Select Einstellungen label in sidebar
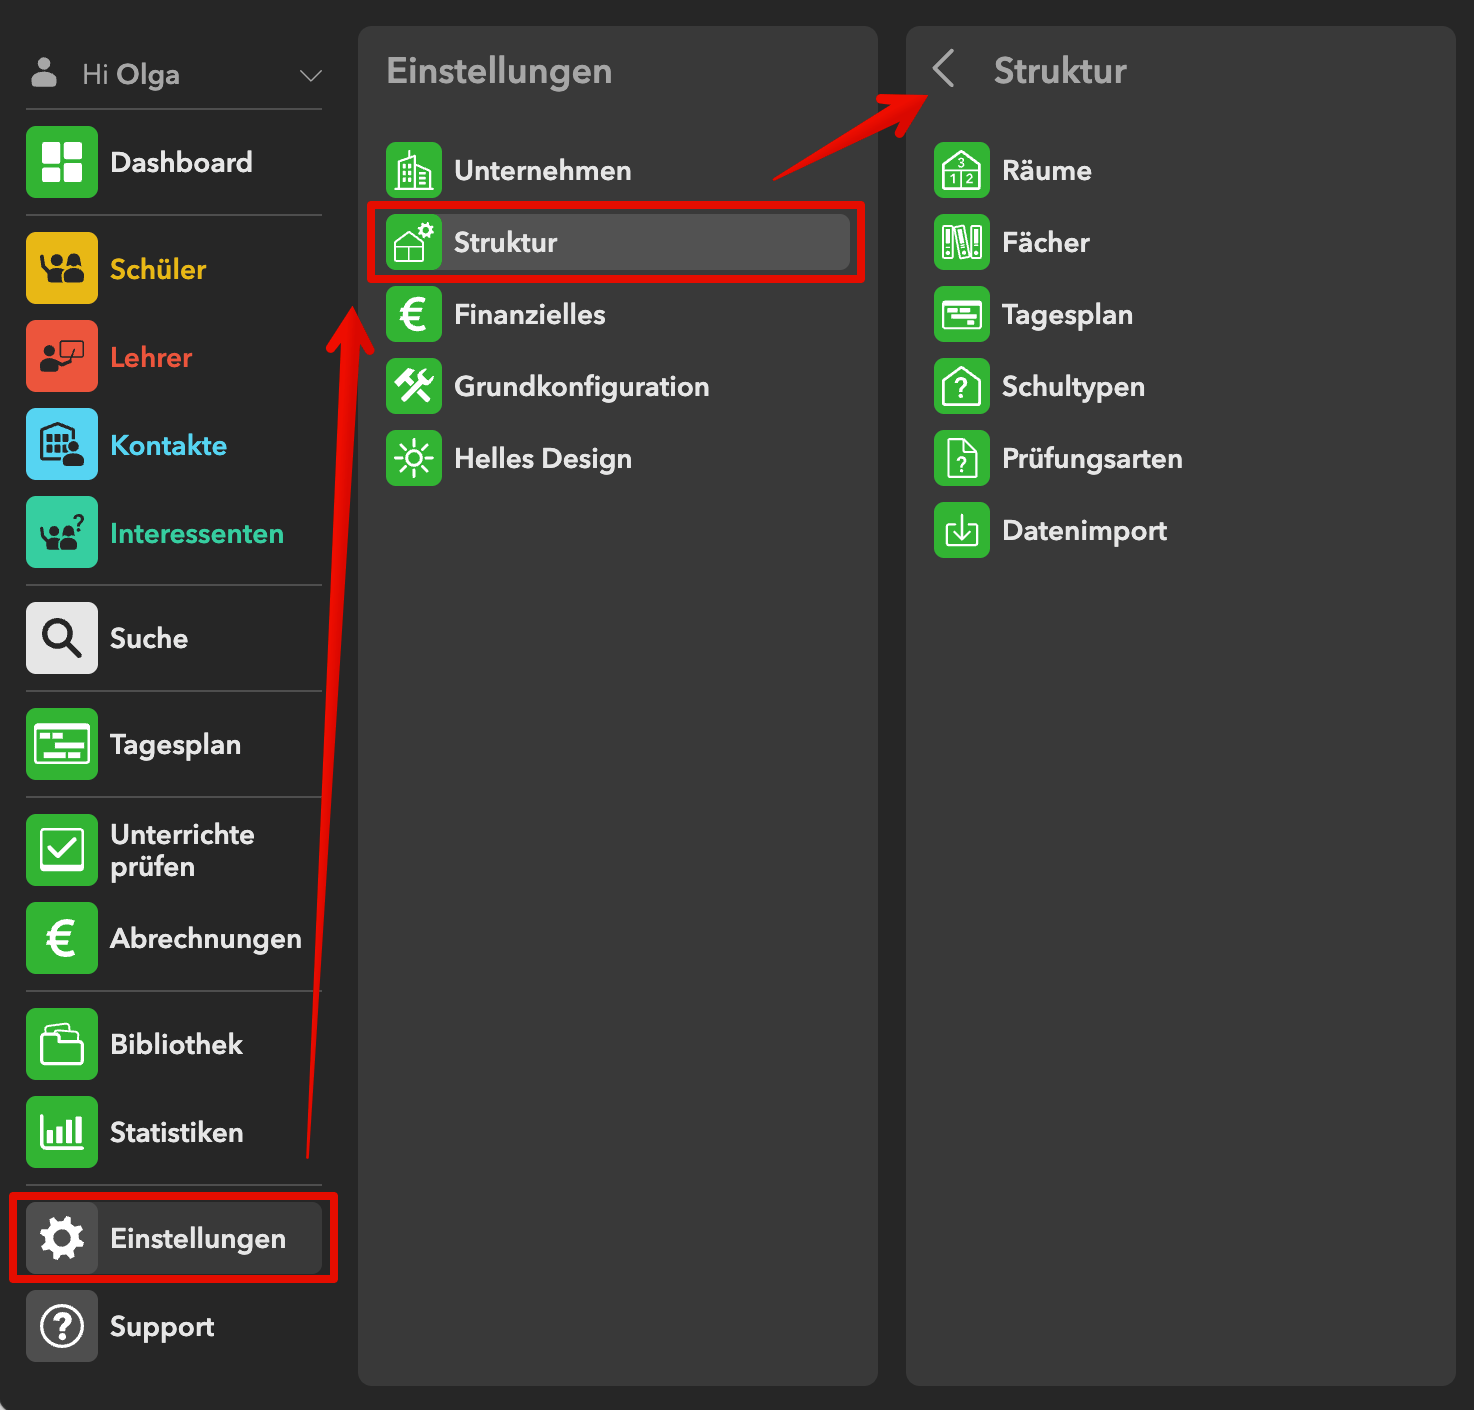Viewport: 1474px width, 1410px height. (x=198, y=1239)
